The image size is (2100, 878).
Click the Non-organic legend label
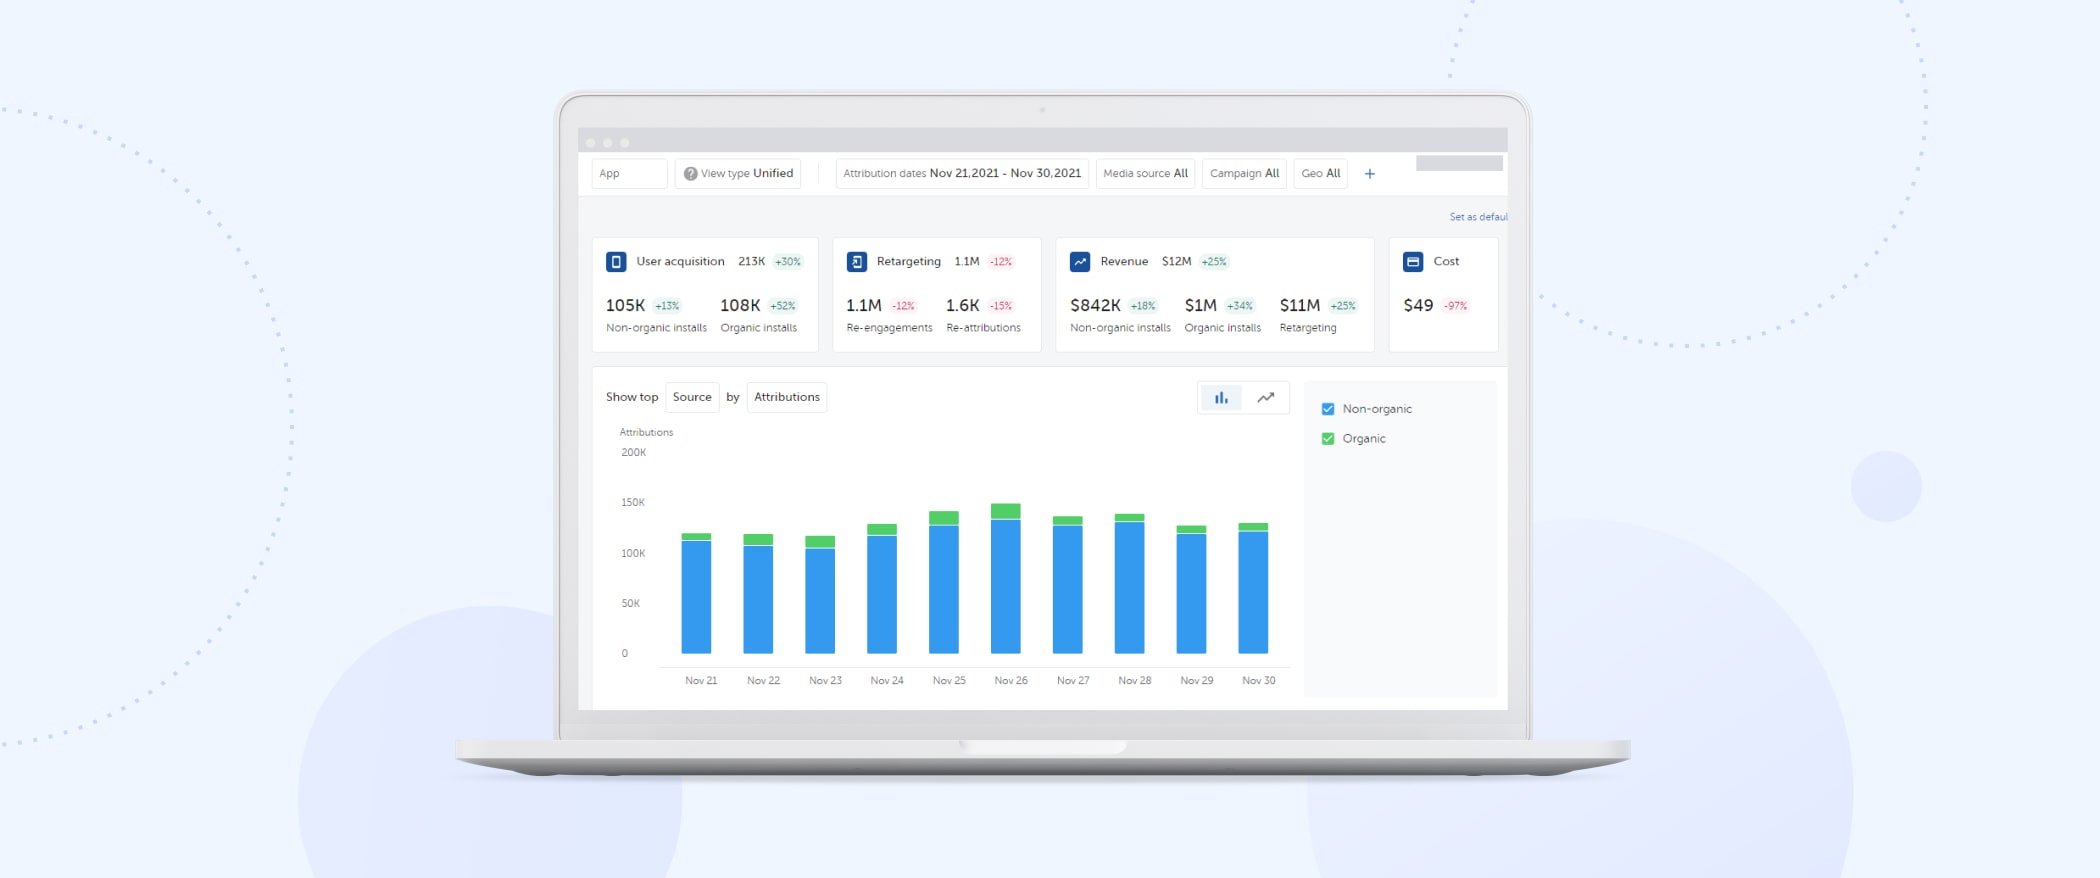coord(1377,409)
